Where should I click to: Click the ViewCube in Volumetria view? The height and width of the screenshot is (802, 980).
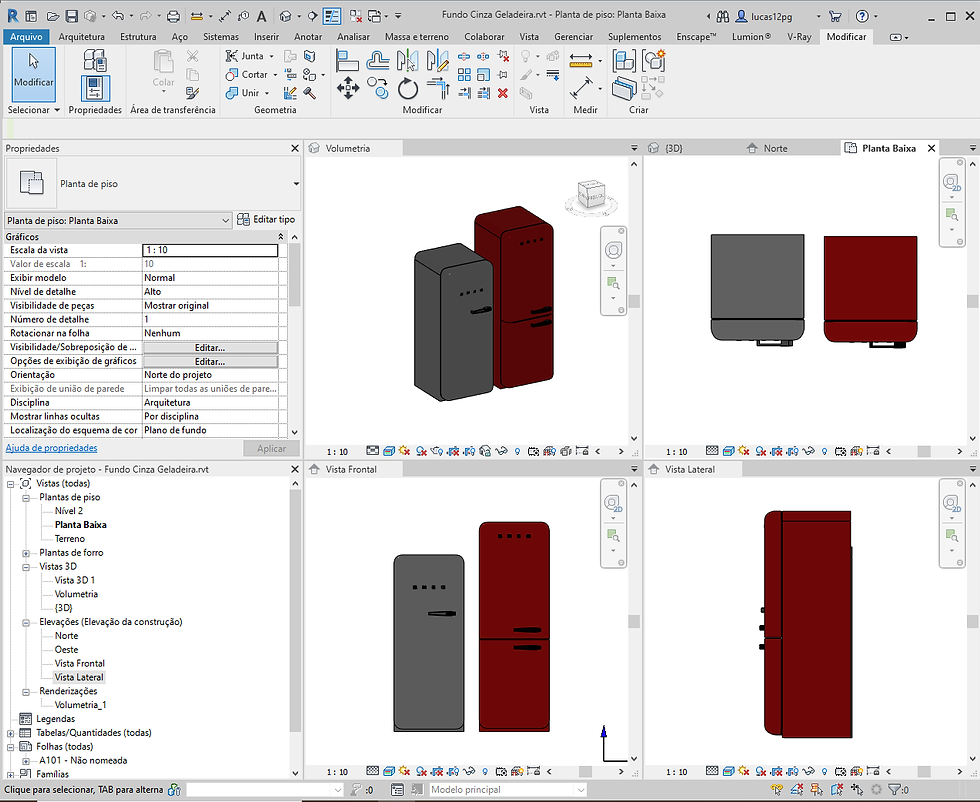(x=591, y=196)
